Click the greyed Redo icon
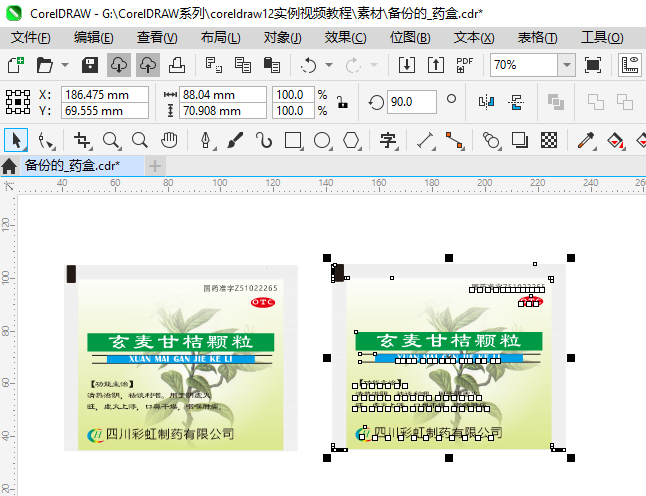This screenshot has width=646, height=496. point(353,65)
